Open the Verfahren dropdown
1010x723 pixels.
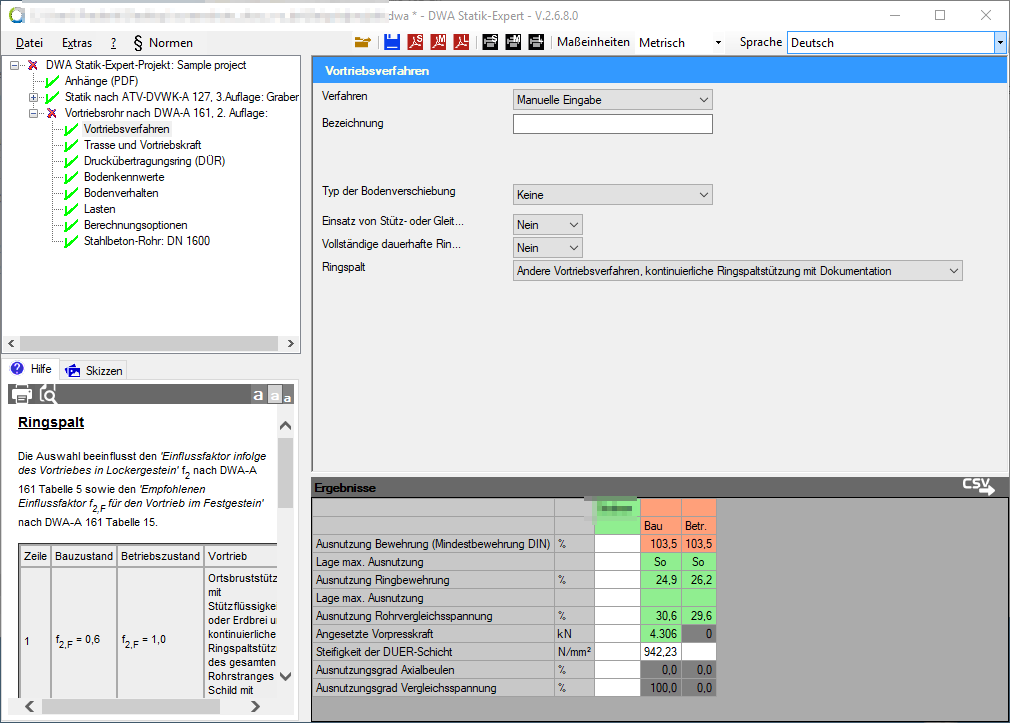tap(612, 100)
